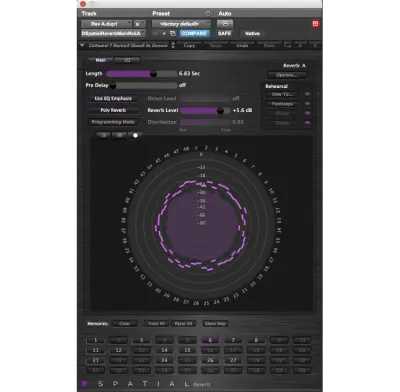Recall memory slot 7
Viewport: 400px width, 392px height.
233,340
